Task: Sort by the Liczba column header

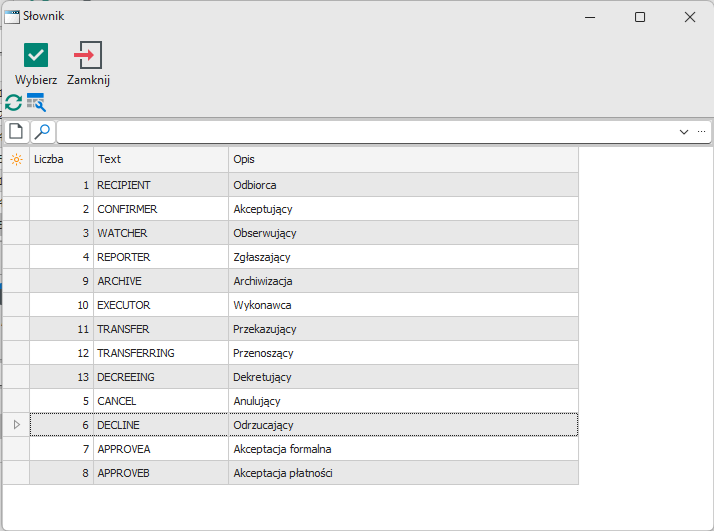Action: point(60,159)
